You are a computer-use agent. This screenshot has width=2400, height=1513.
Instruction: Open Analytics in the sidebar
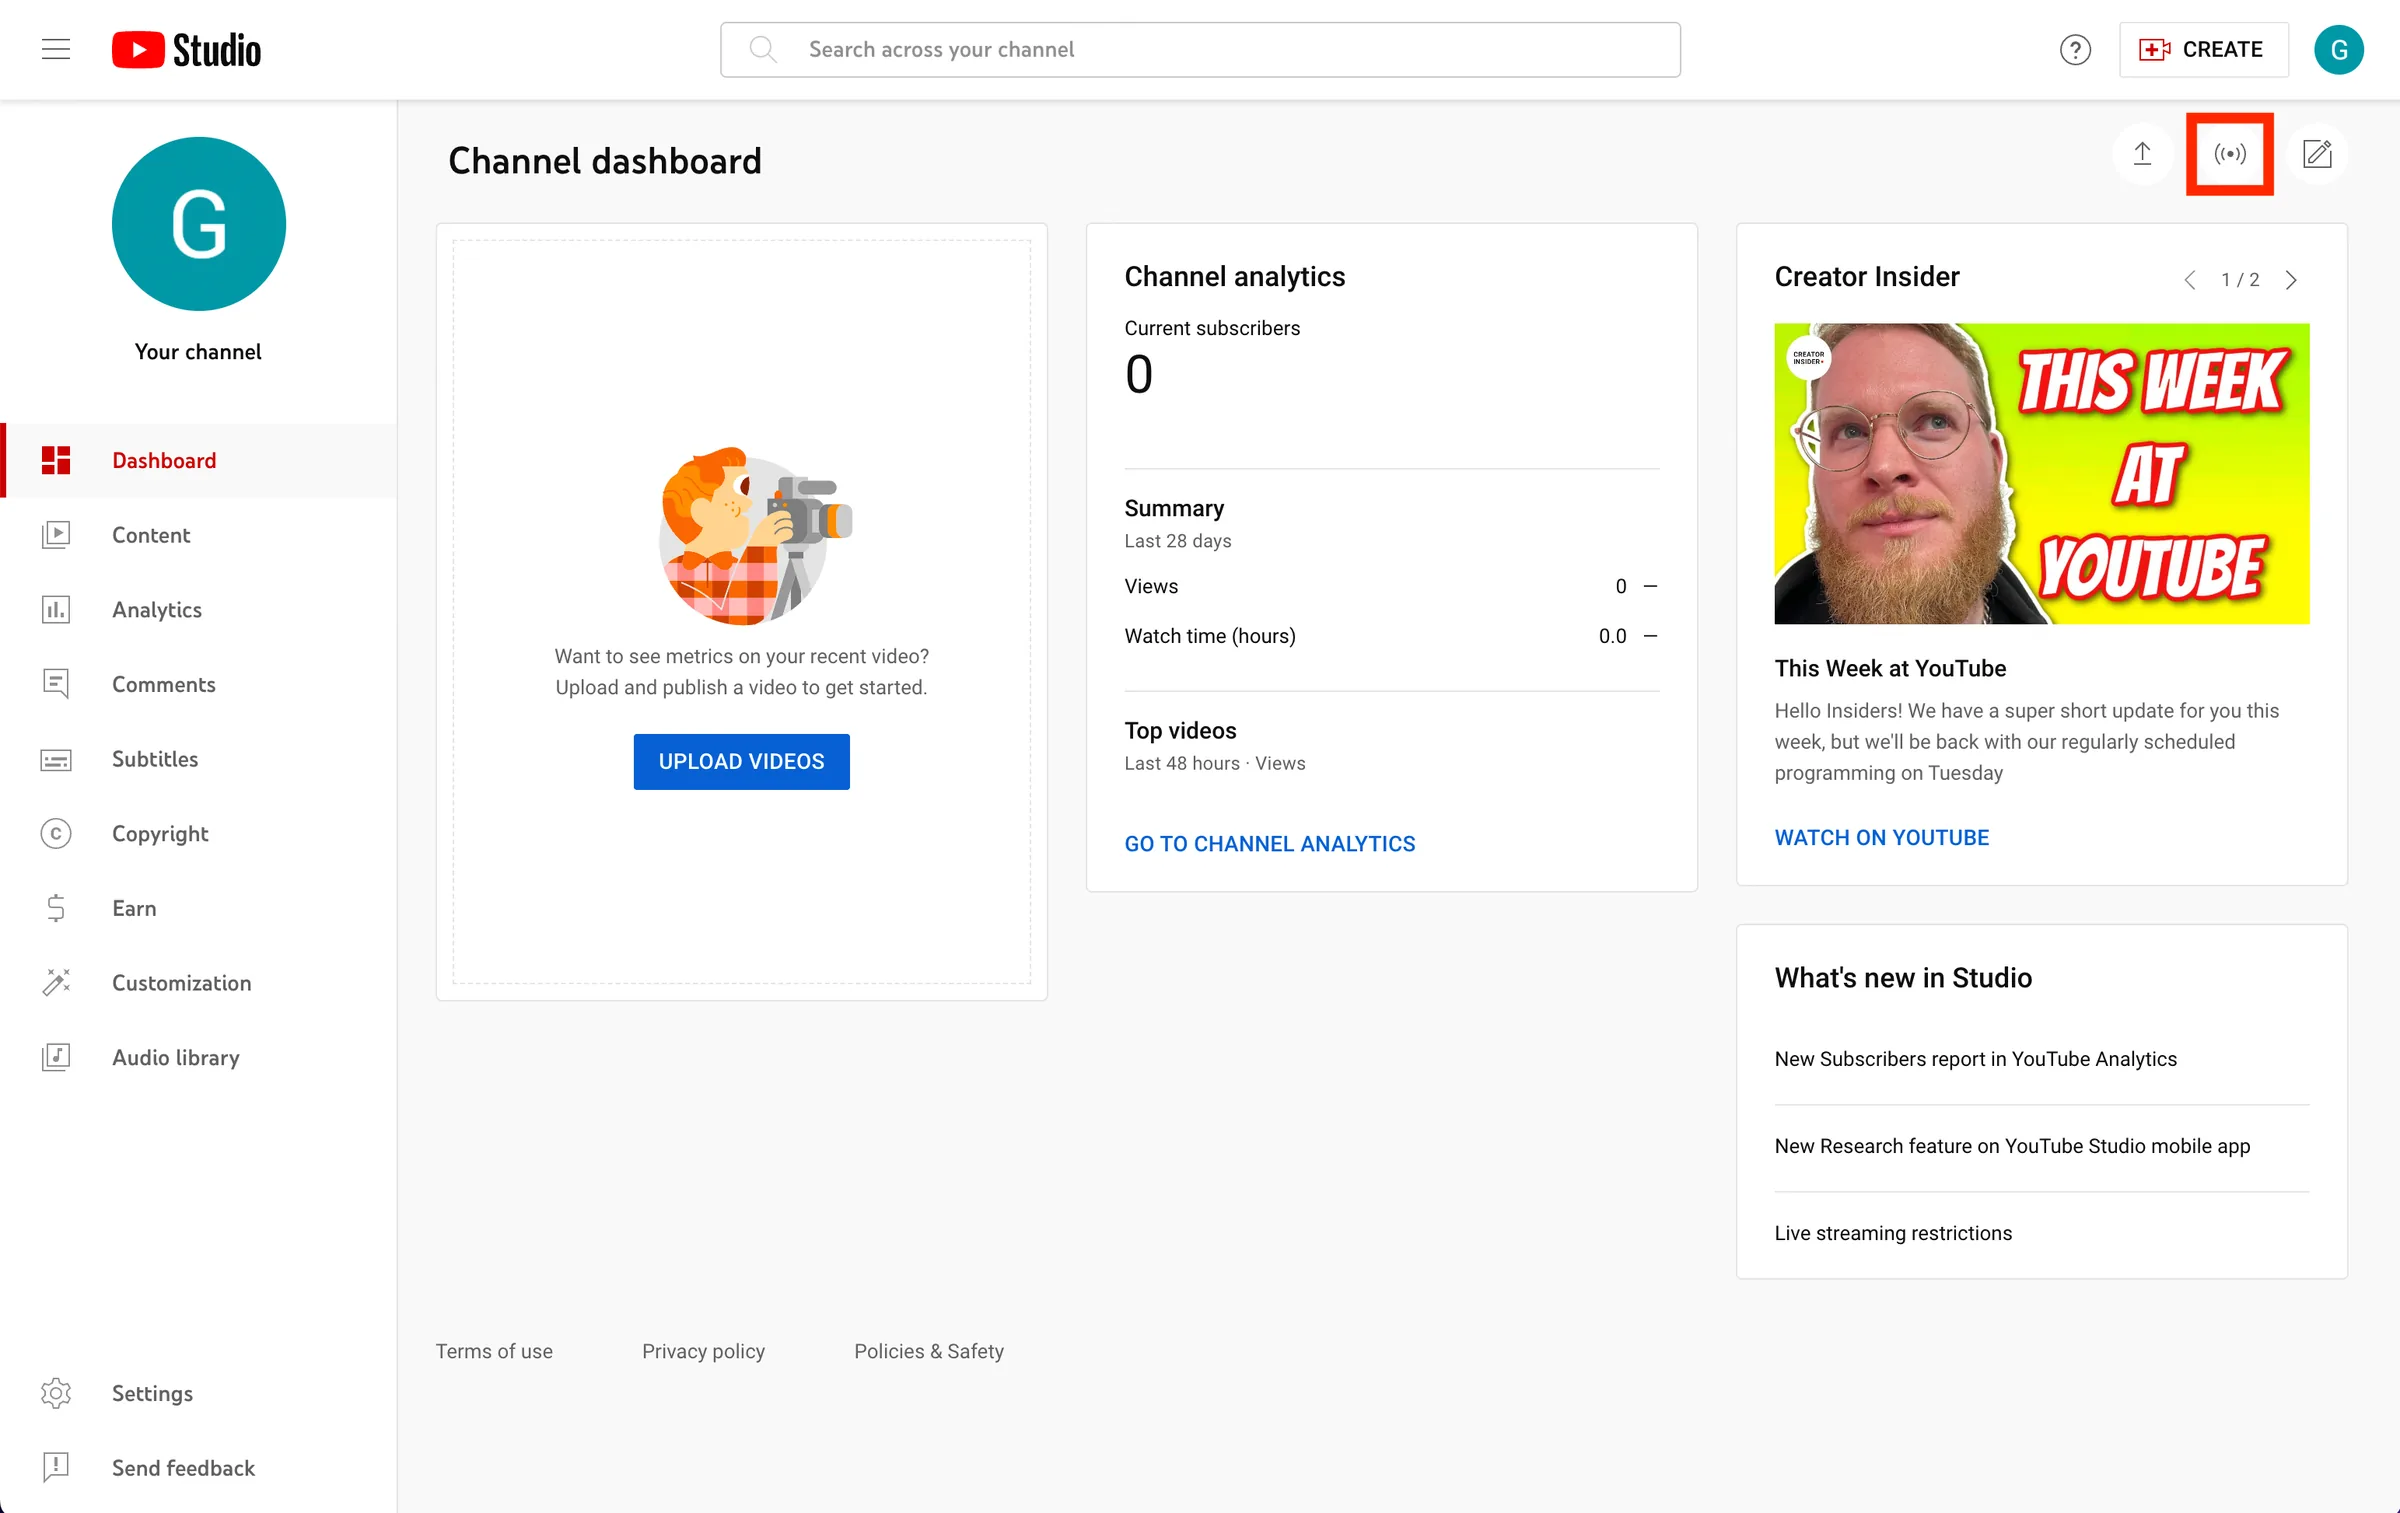click(x=199, y=609)
